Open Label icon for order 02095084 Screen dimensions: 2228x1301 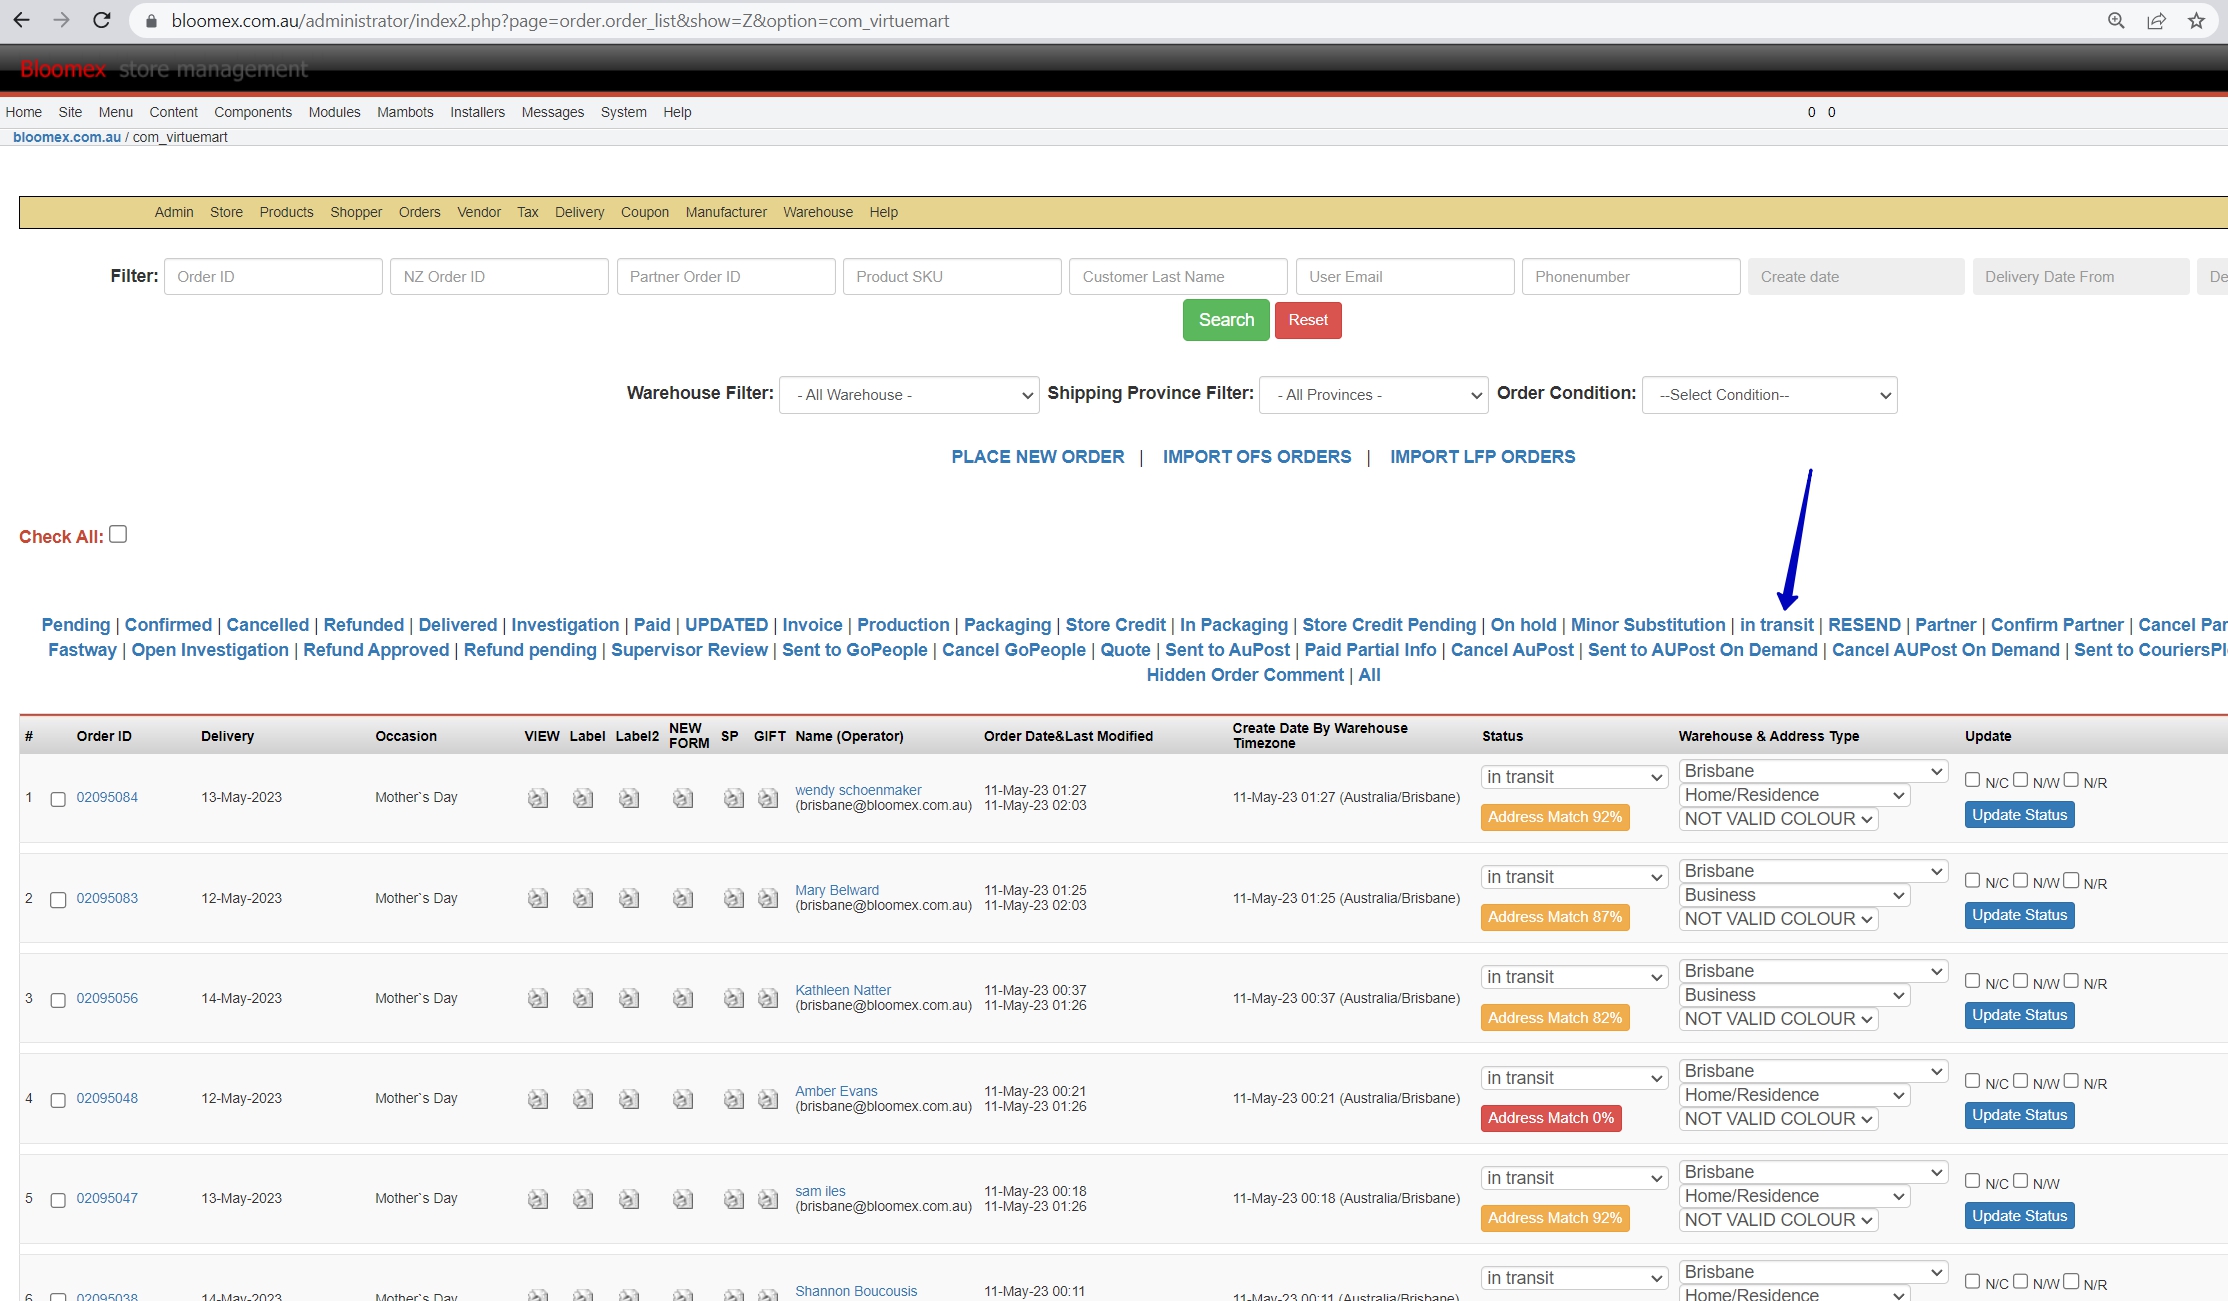[583, 798]
